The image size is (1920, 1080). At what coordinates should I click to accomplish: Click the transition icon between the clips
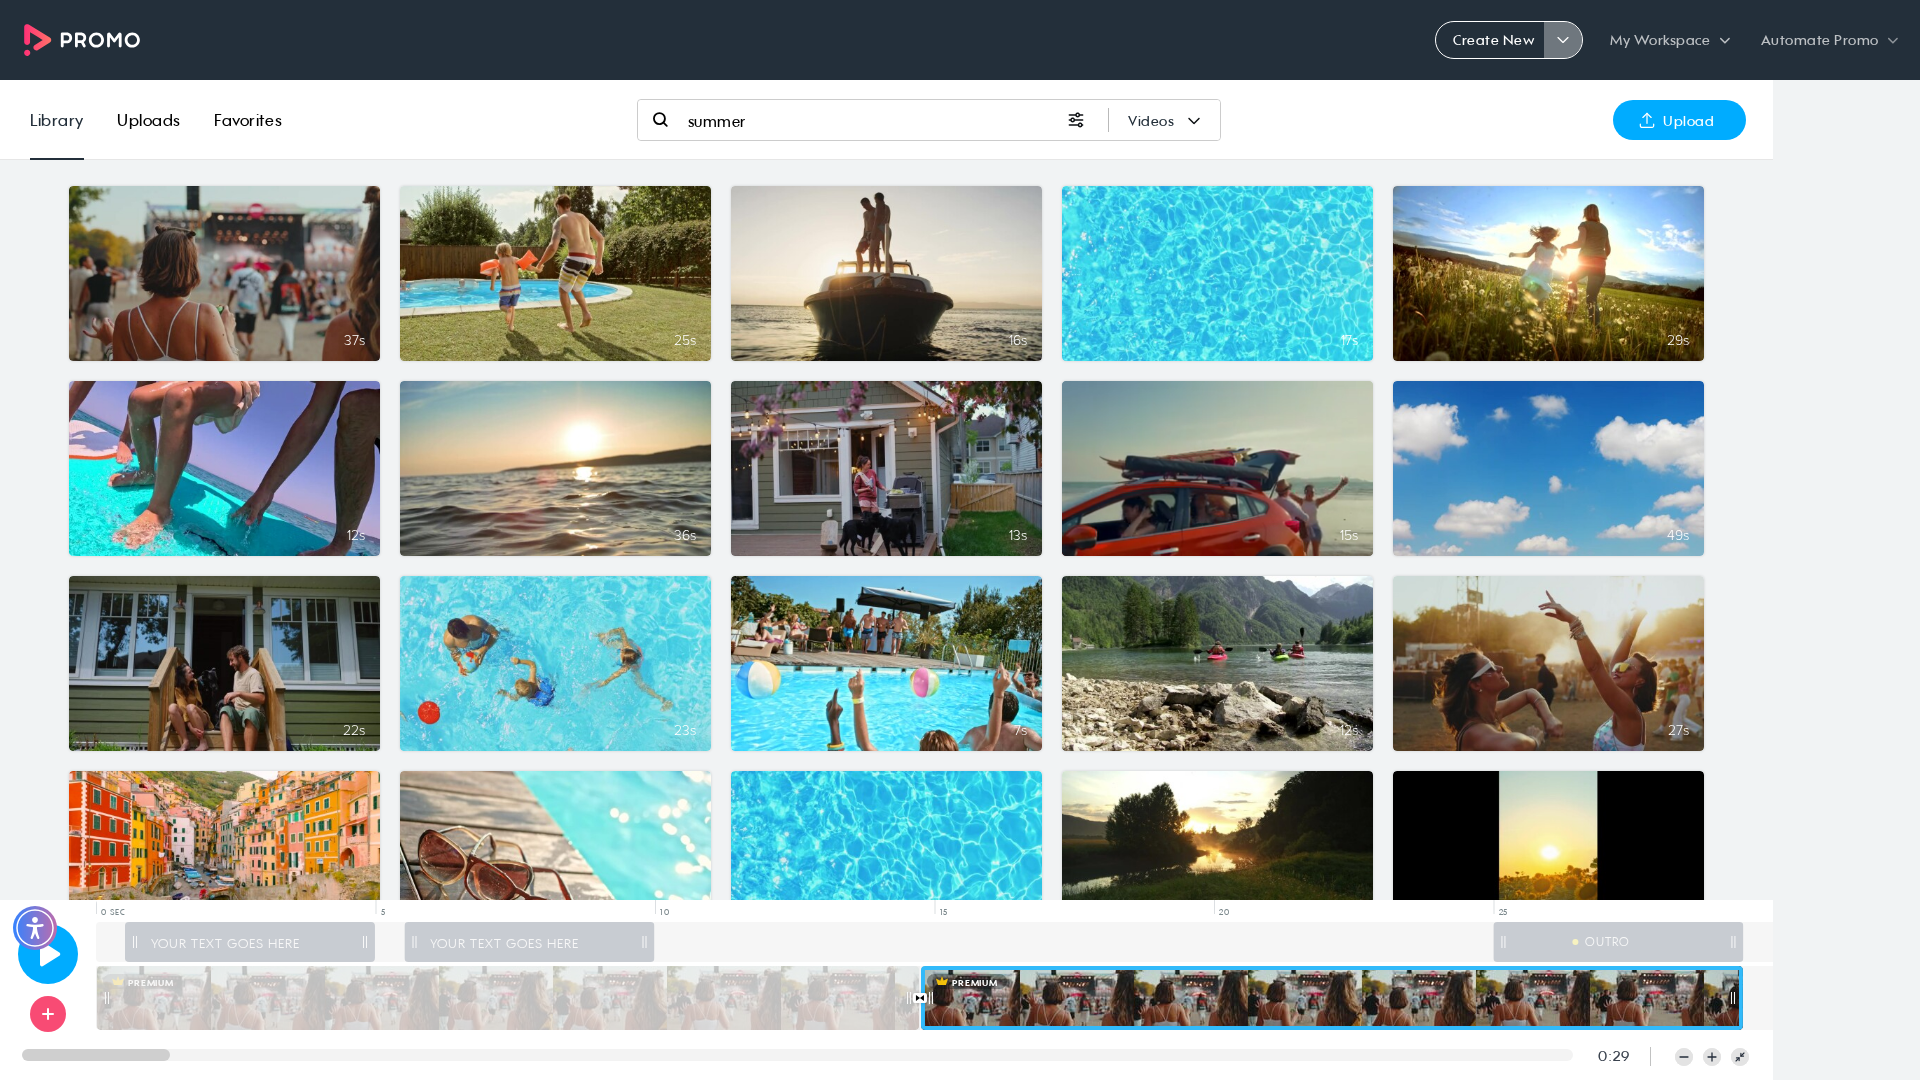click(920, 998)
